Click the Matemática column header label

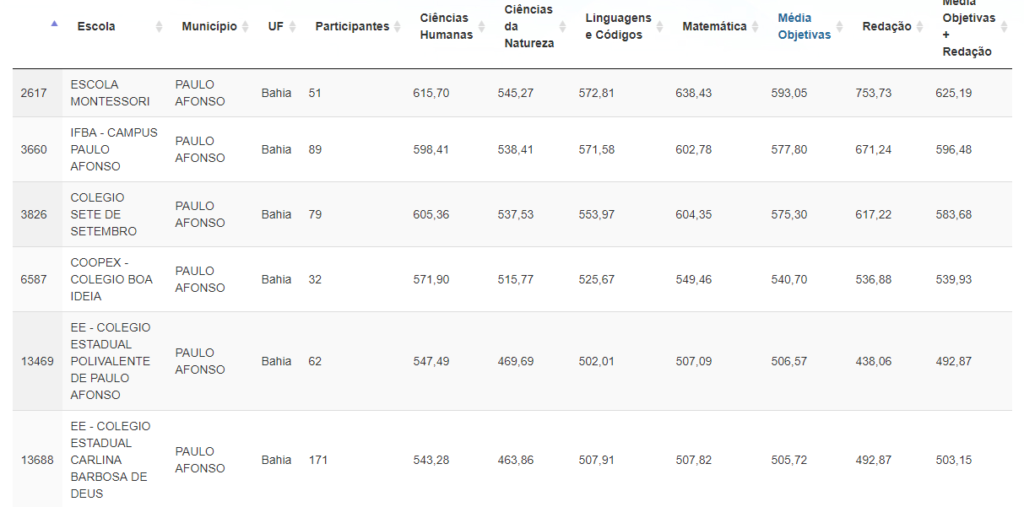point(713,27)
